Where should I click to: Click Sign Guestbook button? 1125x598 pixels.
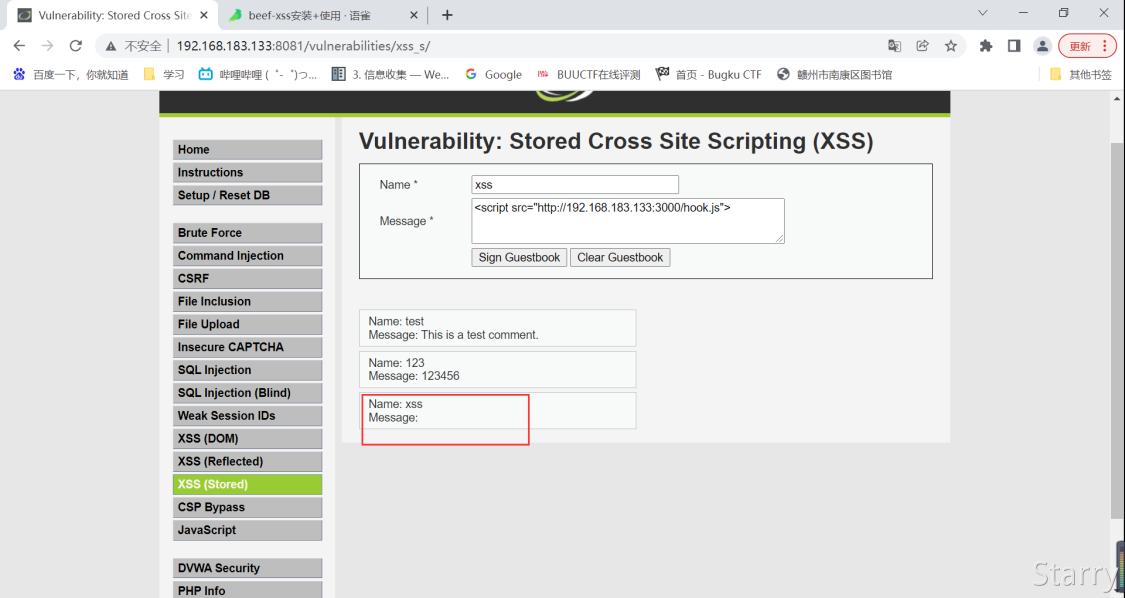pyautogui.click(x=519, y=258)
